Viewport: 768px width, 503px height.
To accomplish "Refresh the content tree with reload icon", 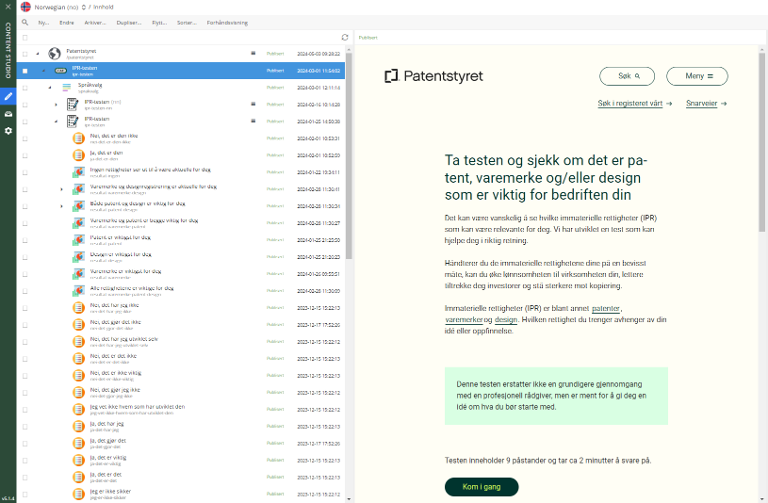I will tap(345, 37).
